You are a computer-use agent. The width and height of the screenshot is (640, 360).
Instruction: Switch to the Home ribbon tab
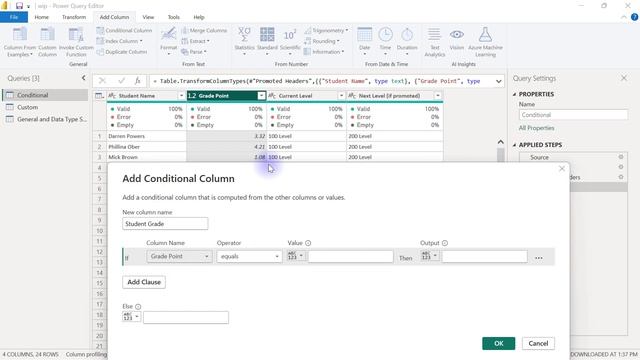(42, 17)
